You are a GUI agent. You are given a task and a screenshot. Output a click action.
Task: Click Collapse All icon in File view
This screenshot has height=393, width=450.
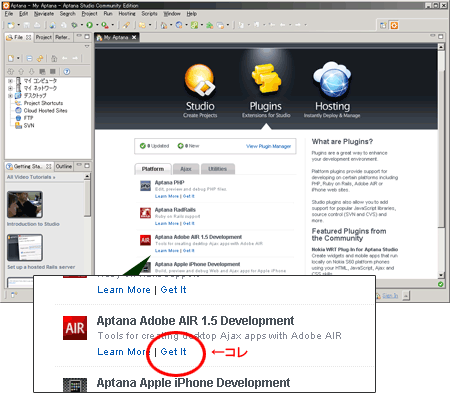(29, 59)
